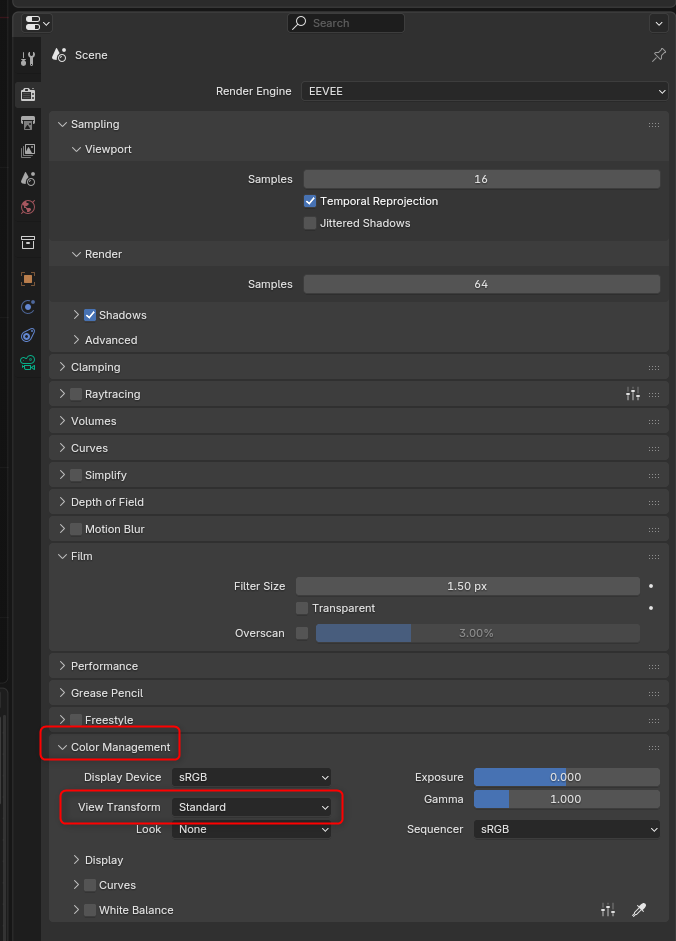Open the View Transform dropdown

point(251,807)
